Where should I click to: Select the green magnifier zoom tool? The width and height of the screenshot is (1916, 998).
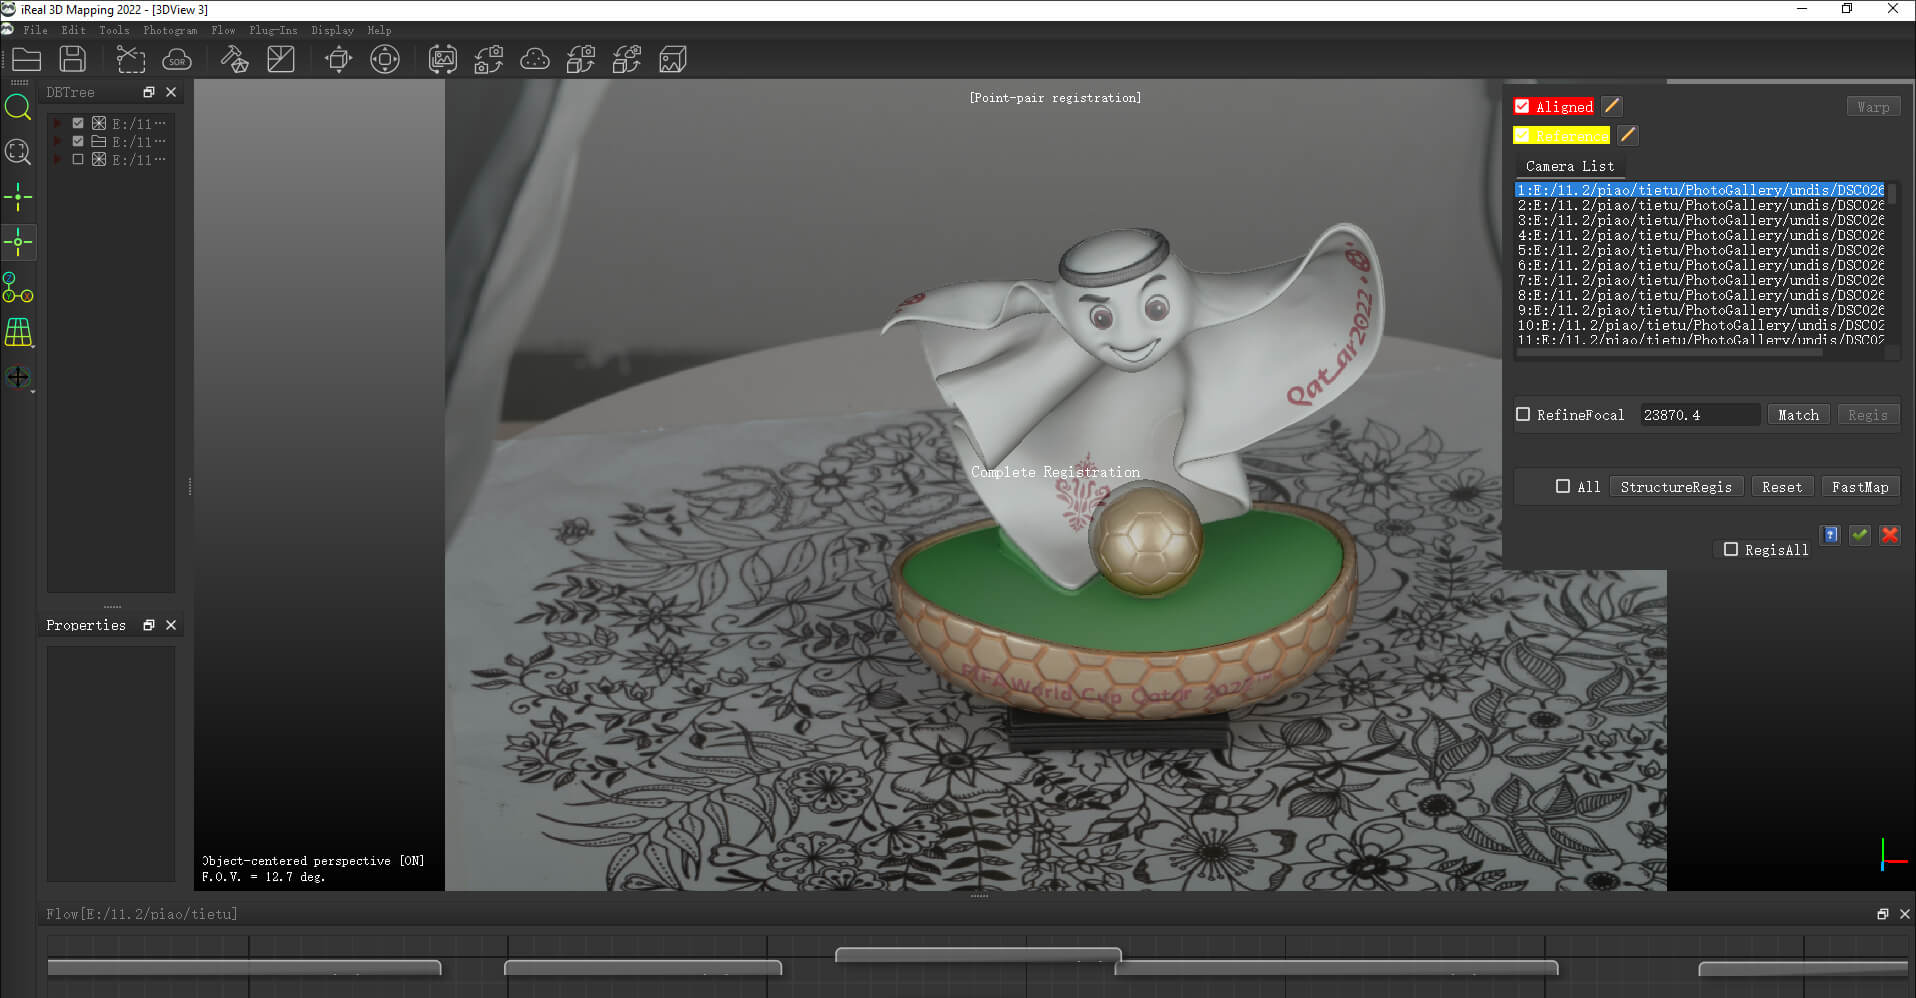pos(18,107)
